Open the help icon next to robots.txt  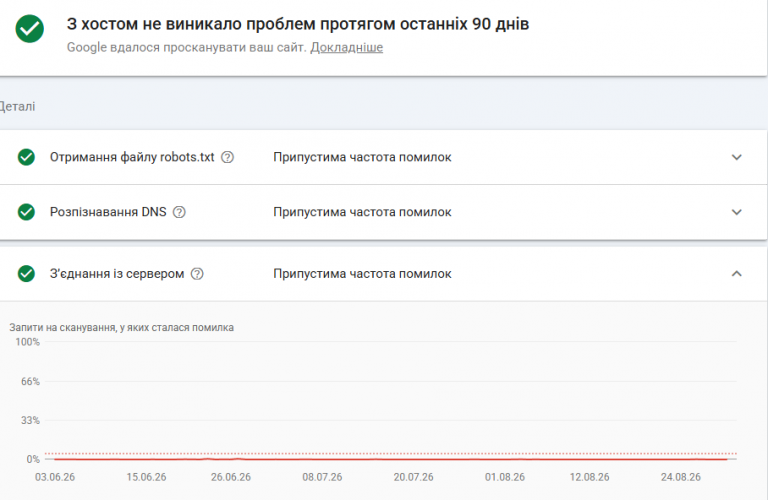[227, 157]
